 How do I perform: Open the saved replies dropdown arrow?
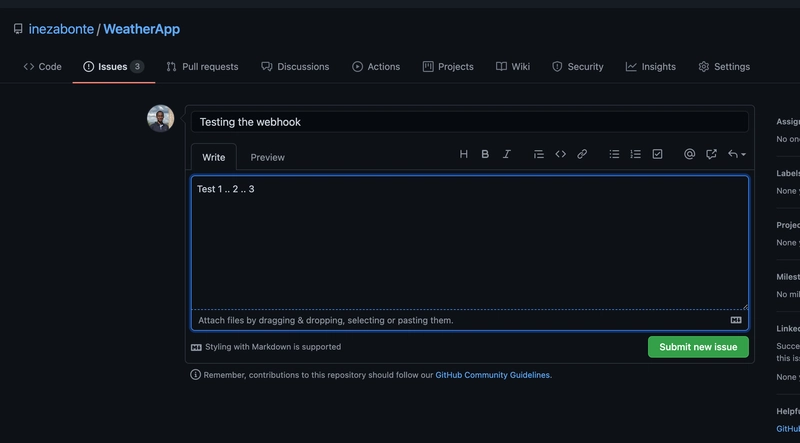pos(737,154)
